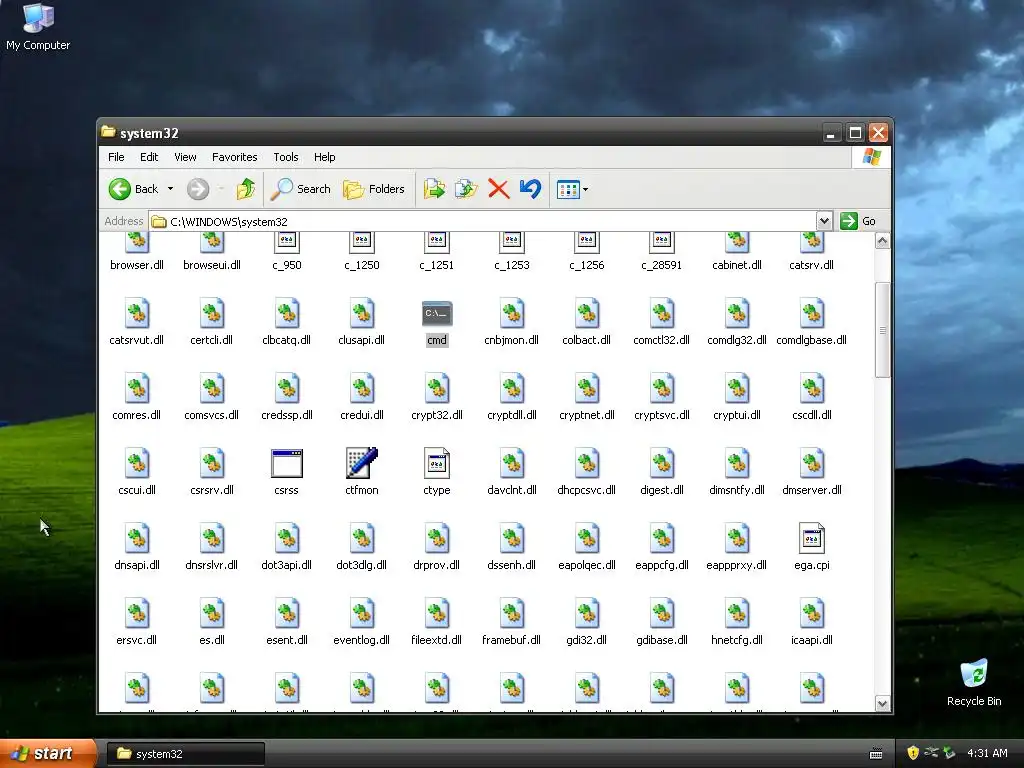Expand the Back history dropdown arrow
The width and height of the screenshot is (1024, 768).
click(170, 189)
